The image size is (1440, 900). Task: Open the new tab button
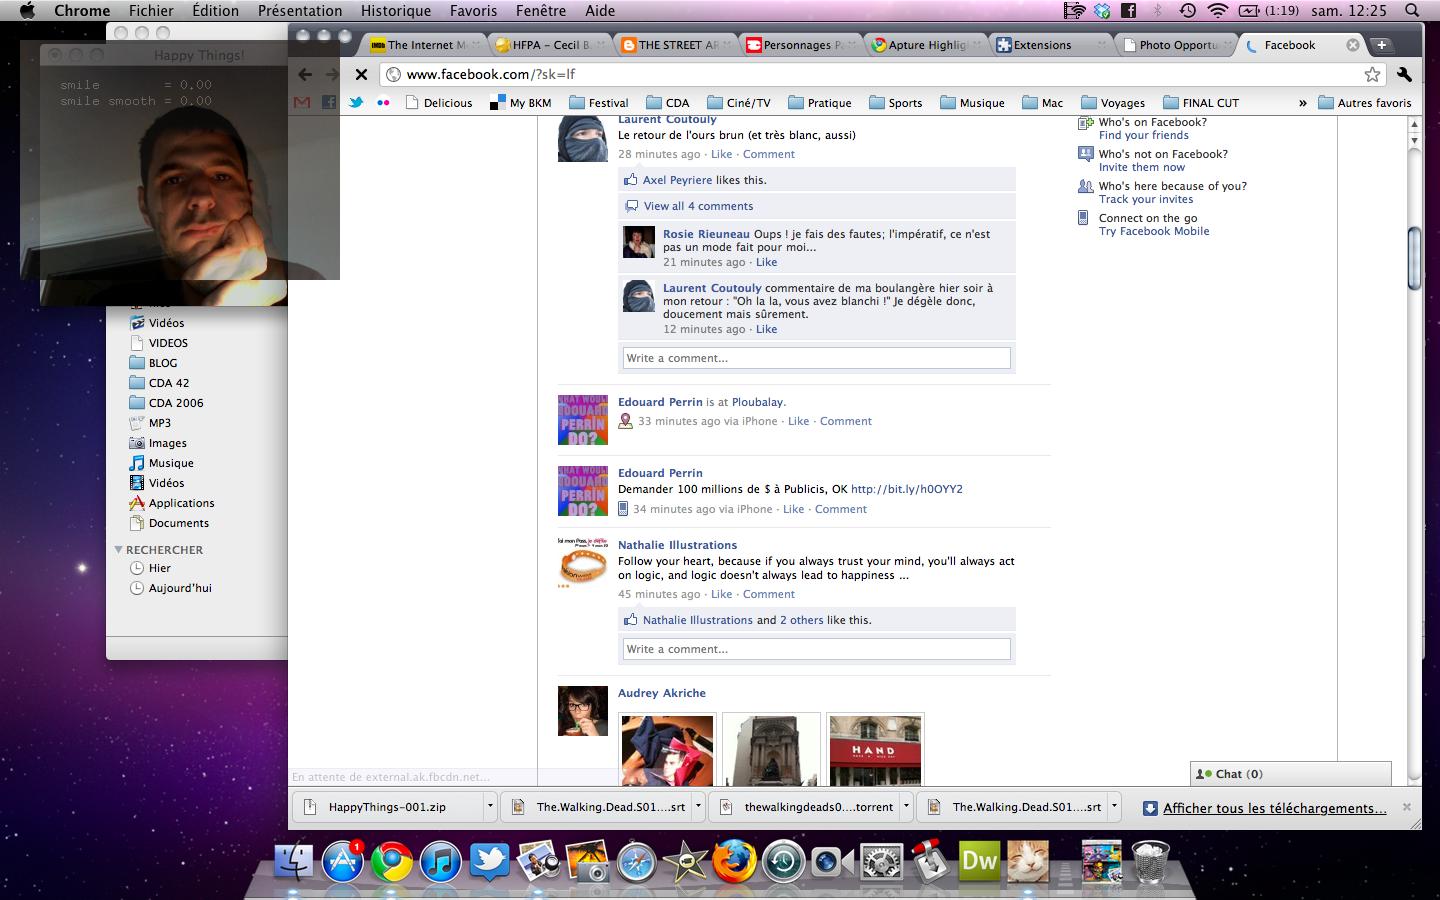(x=1382, y=45)
